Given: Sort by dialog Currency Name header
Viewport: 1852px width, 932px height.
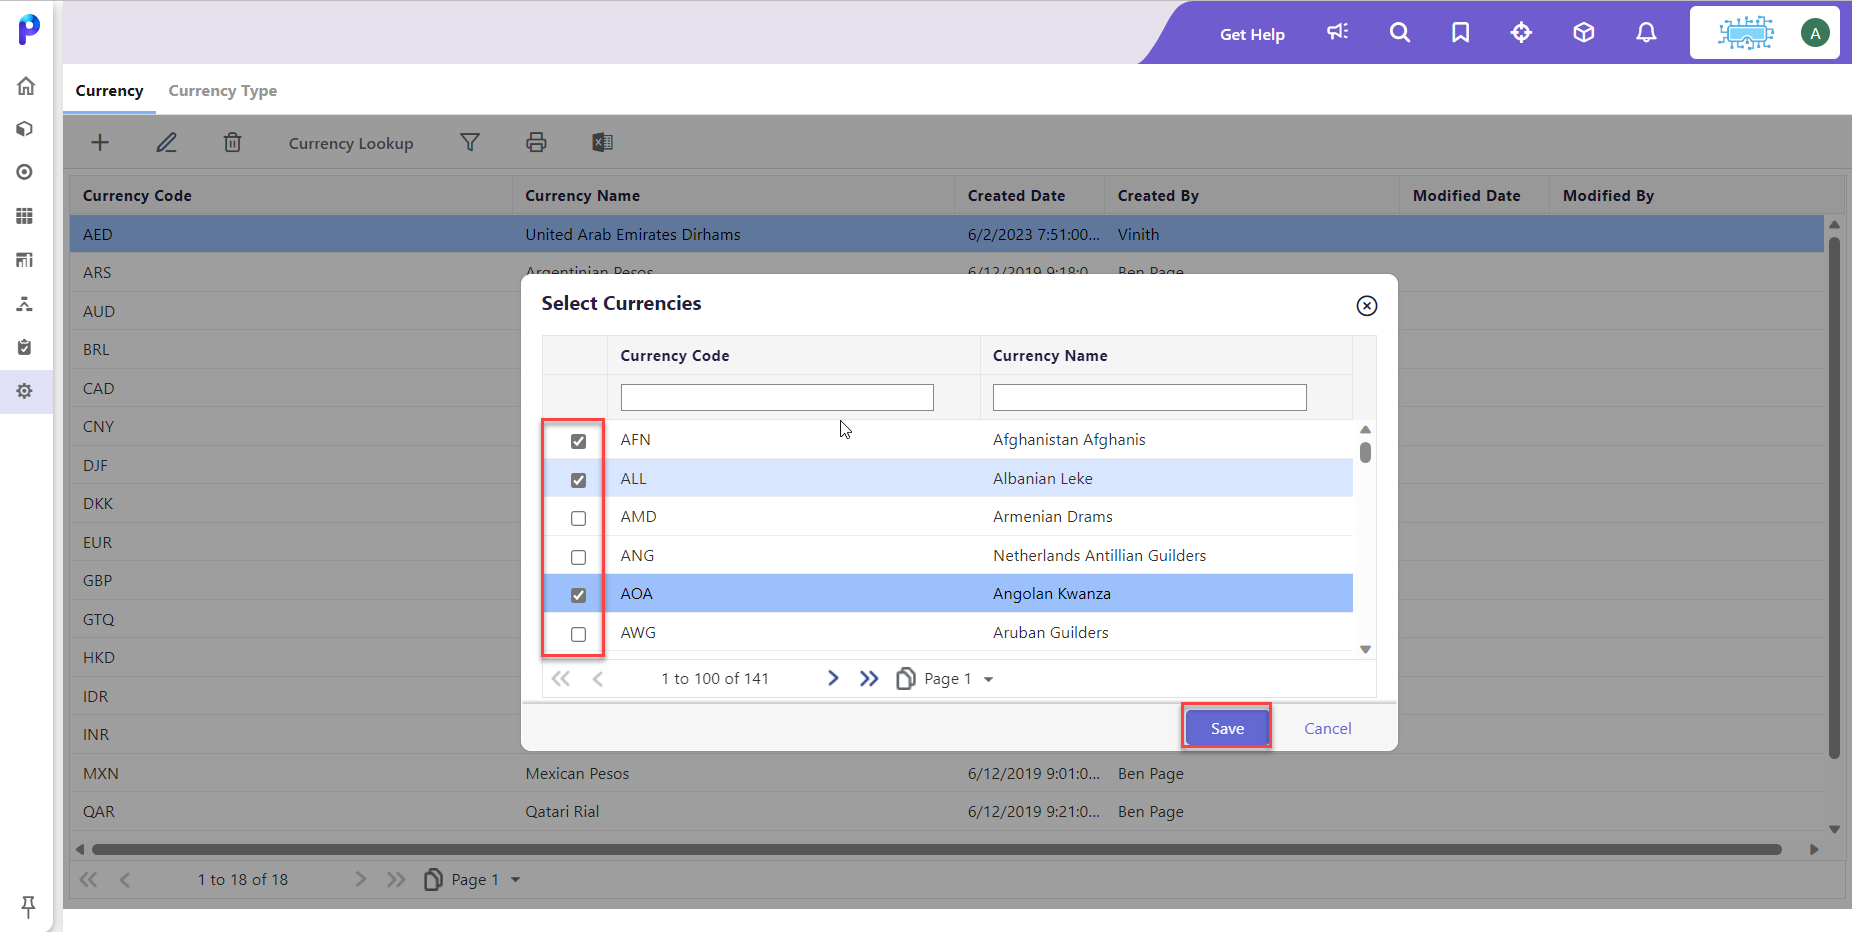Looking at the screenshot, I should [1050, 355].
